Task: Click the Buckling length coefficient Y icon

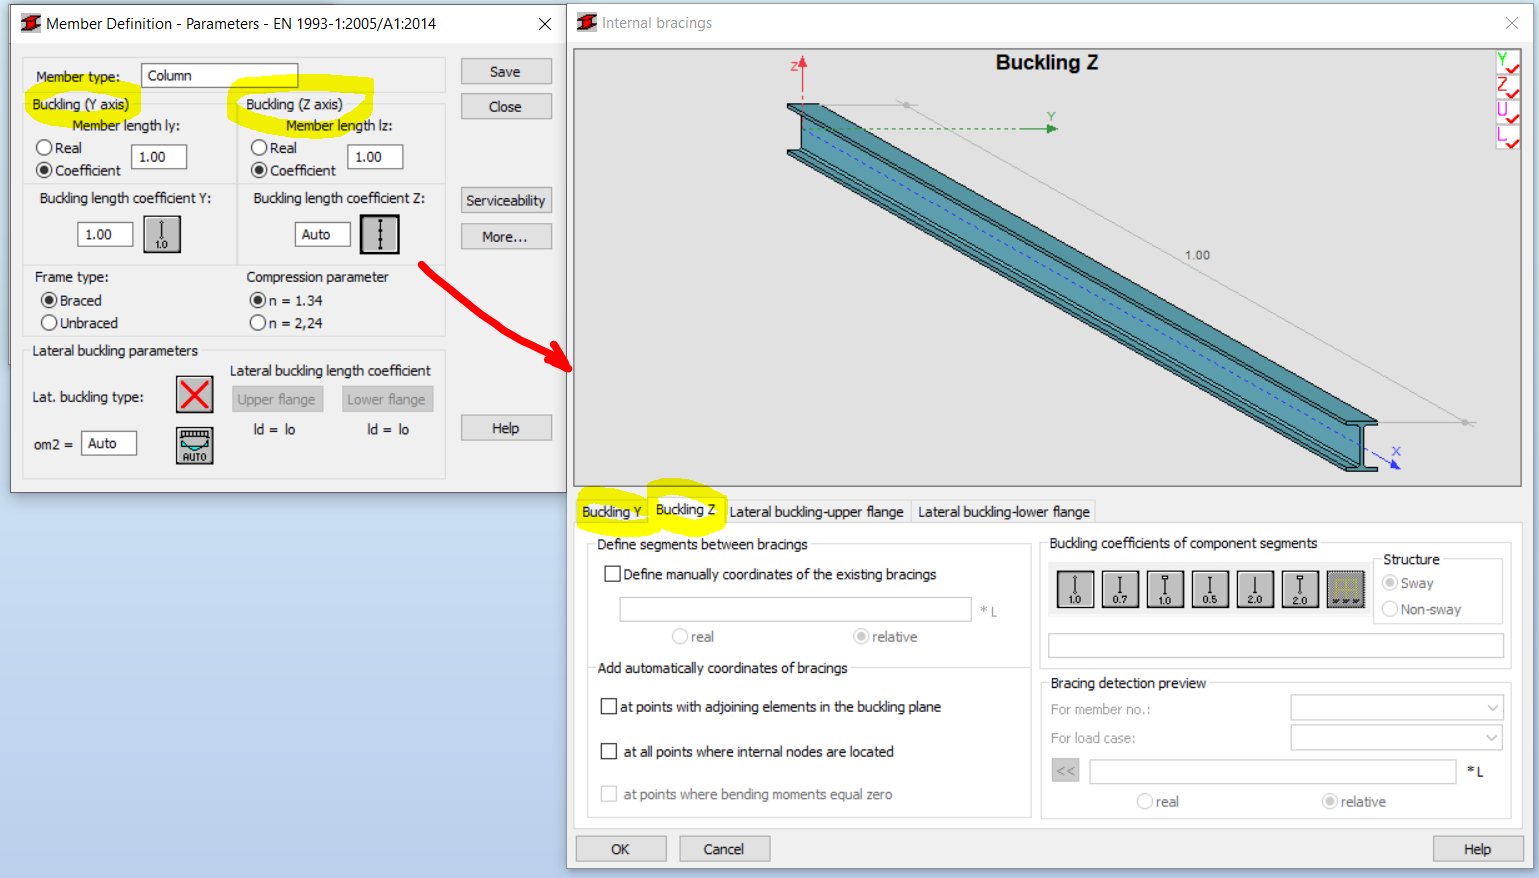Action: click(161, 233)
